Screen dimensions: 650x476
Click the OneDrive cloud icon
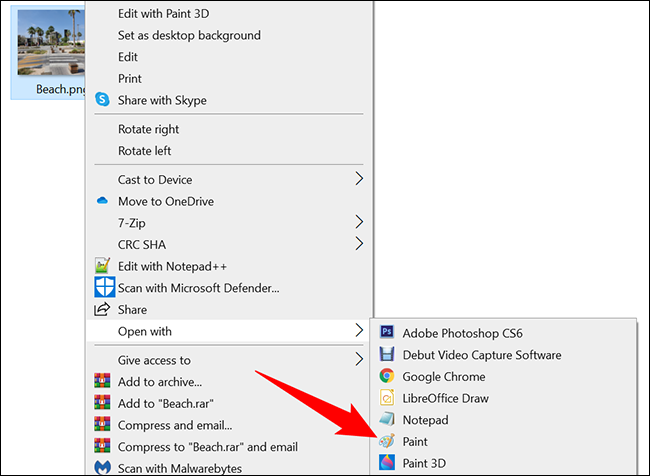[101, 201]
